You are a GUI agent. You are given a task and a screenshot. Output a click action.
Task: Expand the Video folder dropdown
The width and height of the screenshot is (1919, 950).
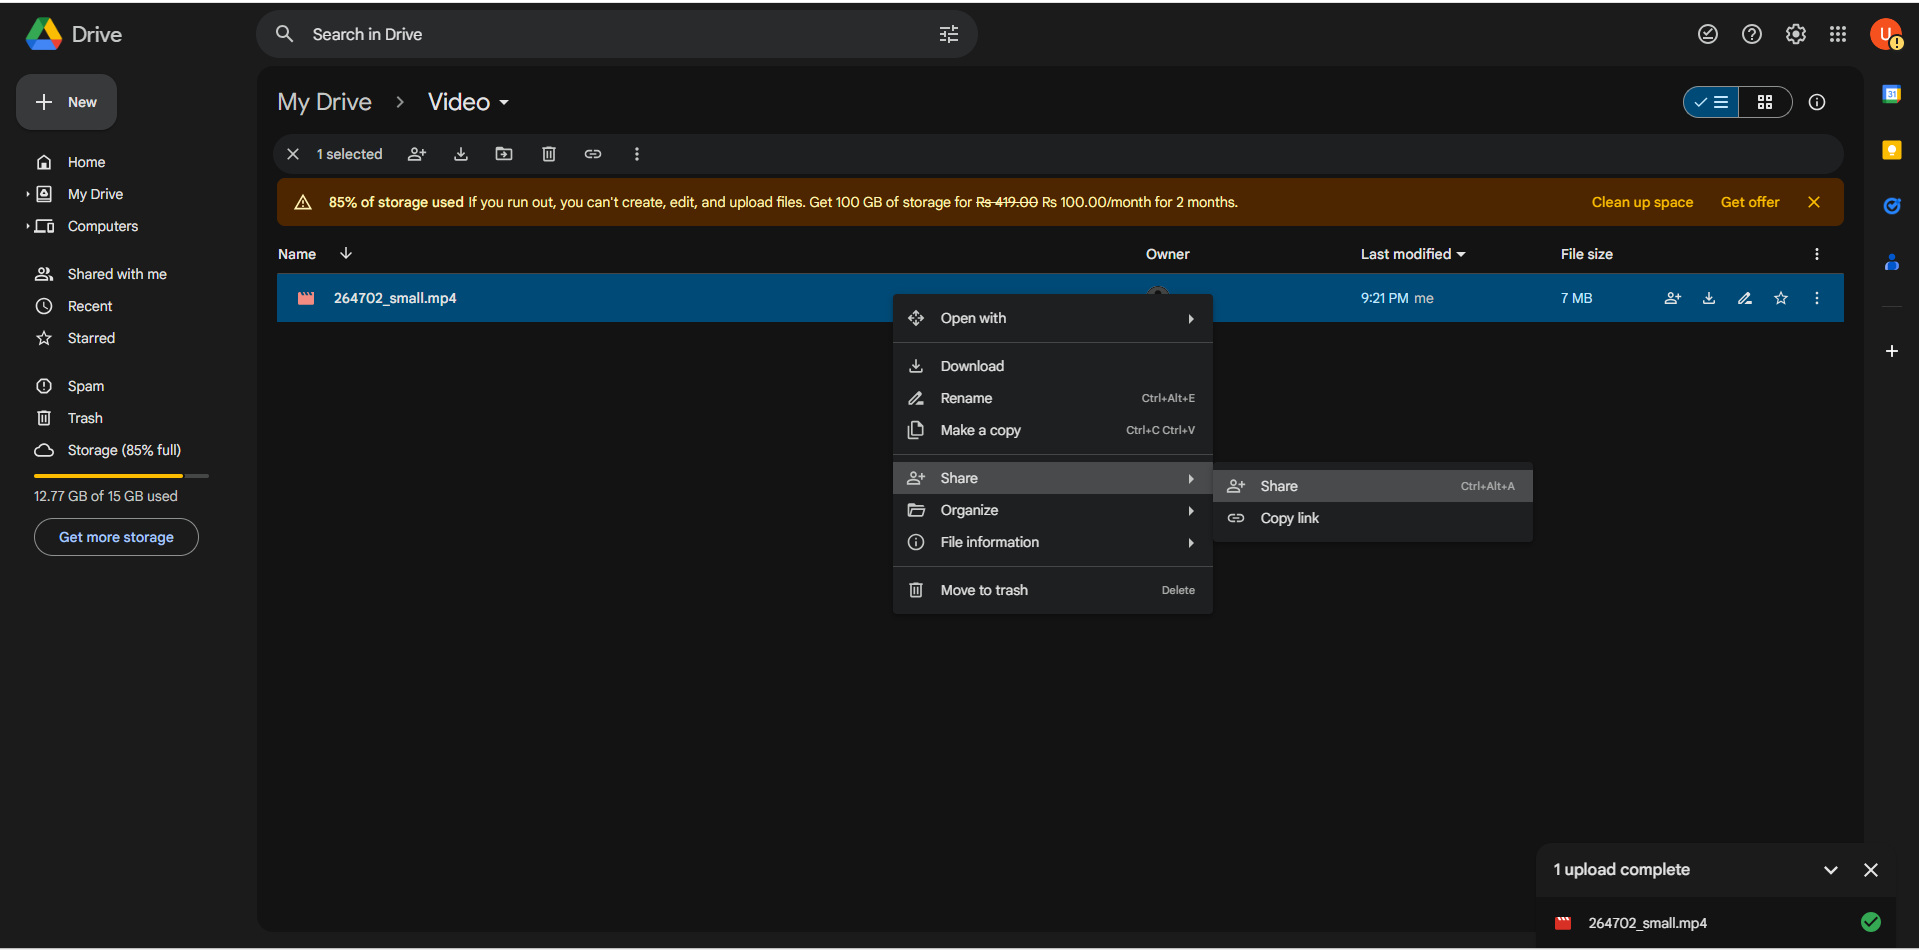(504, 103)
